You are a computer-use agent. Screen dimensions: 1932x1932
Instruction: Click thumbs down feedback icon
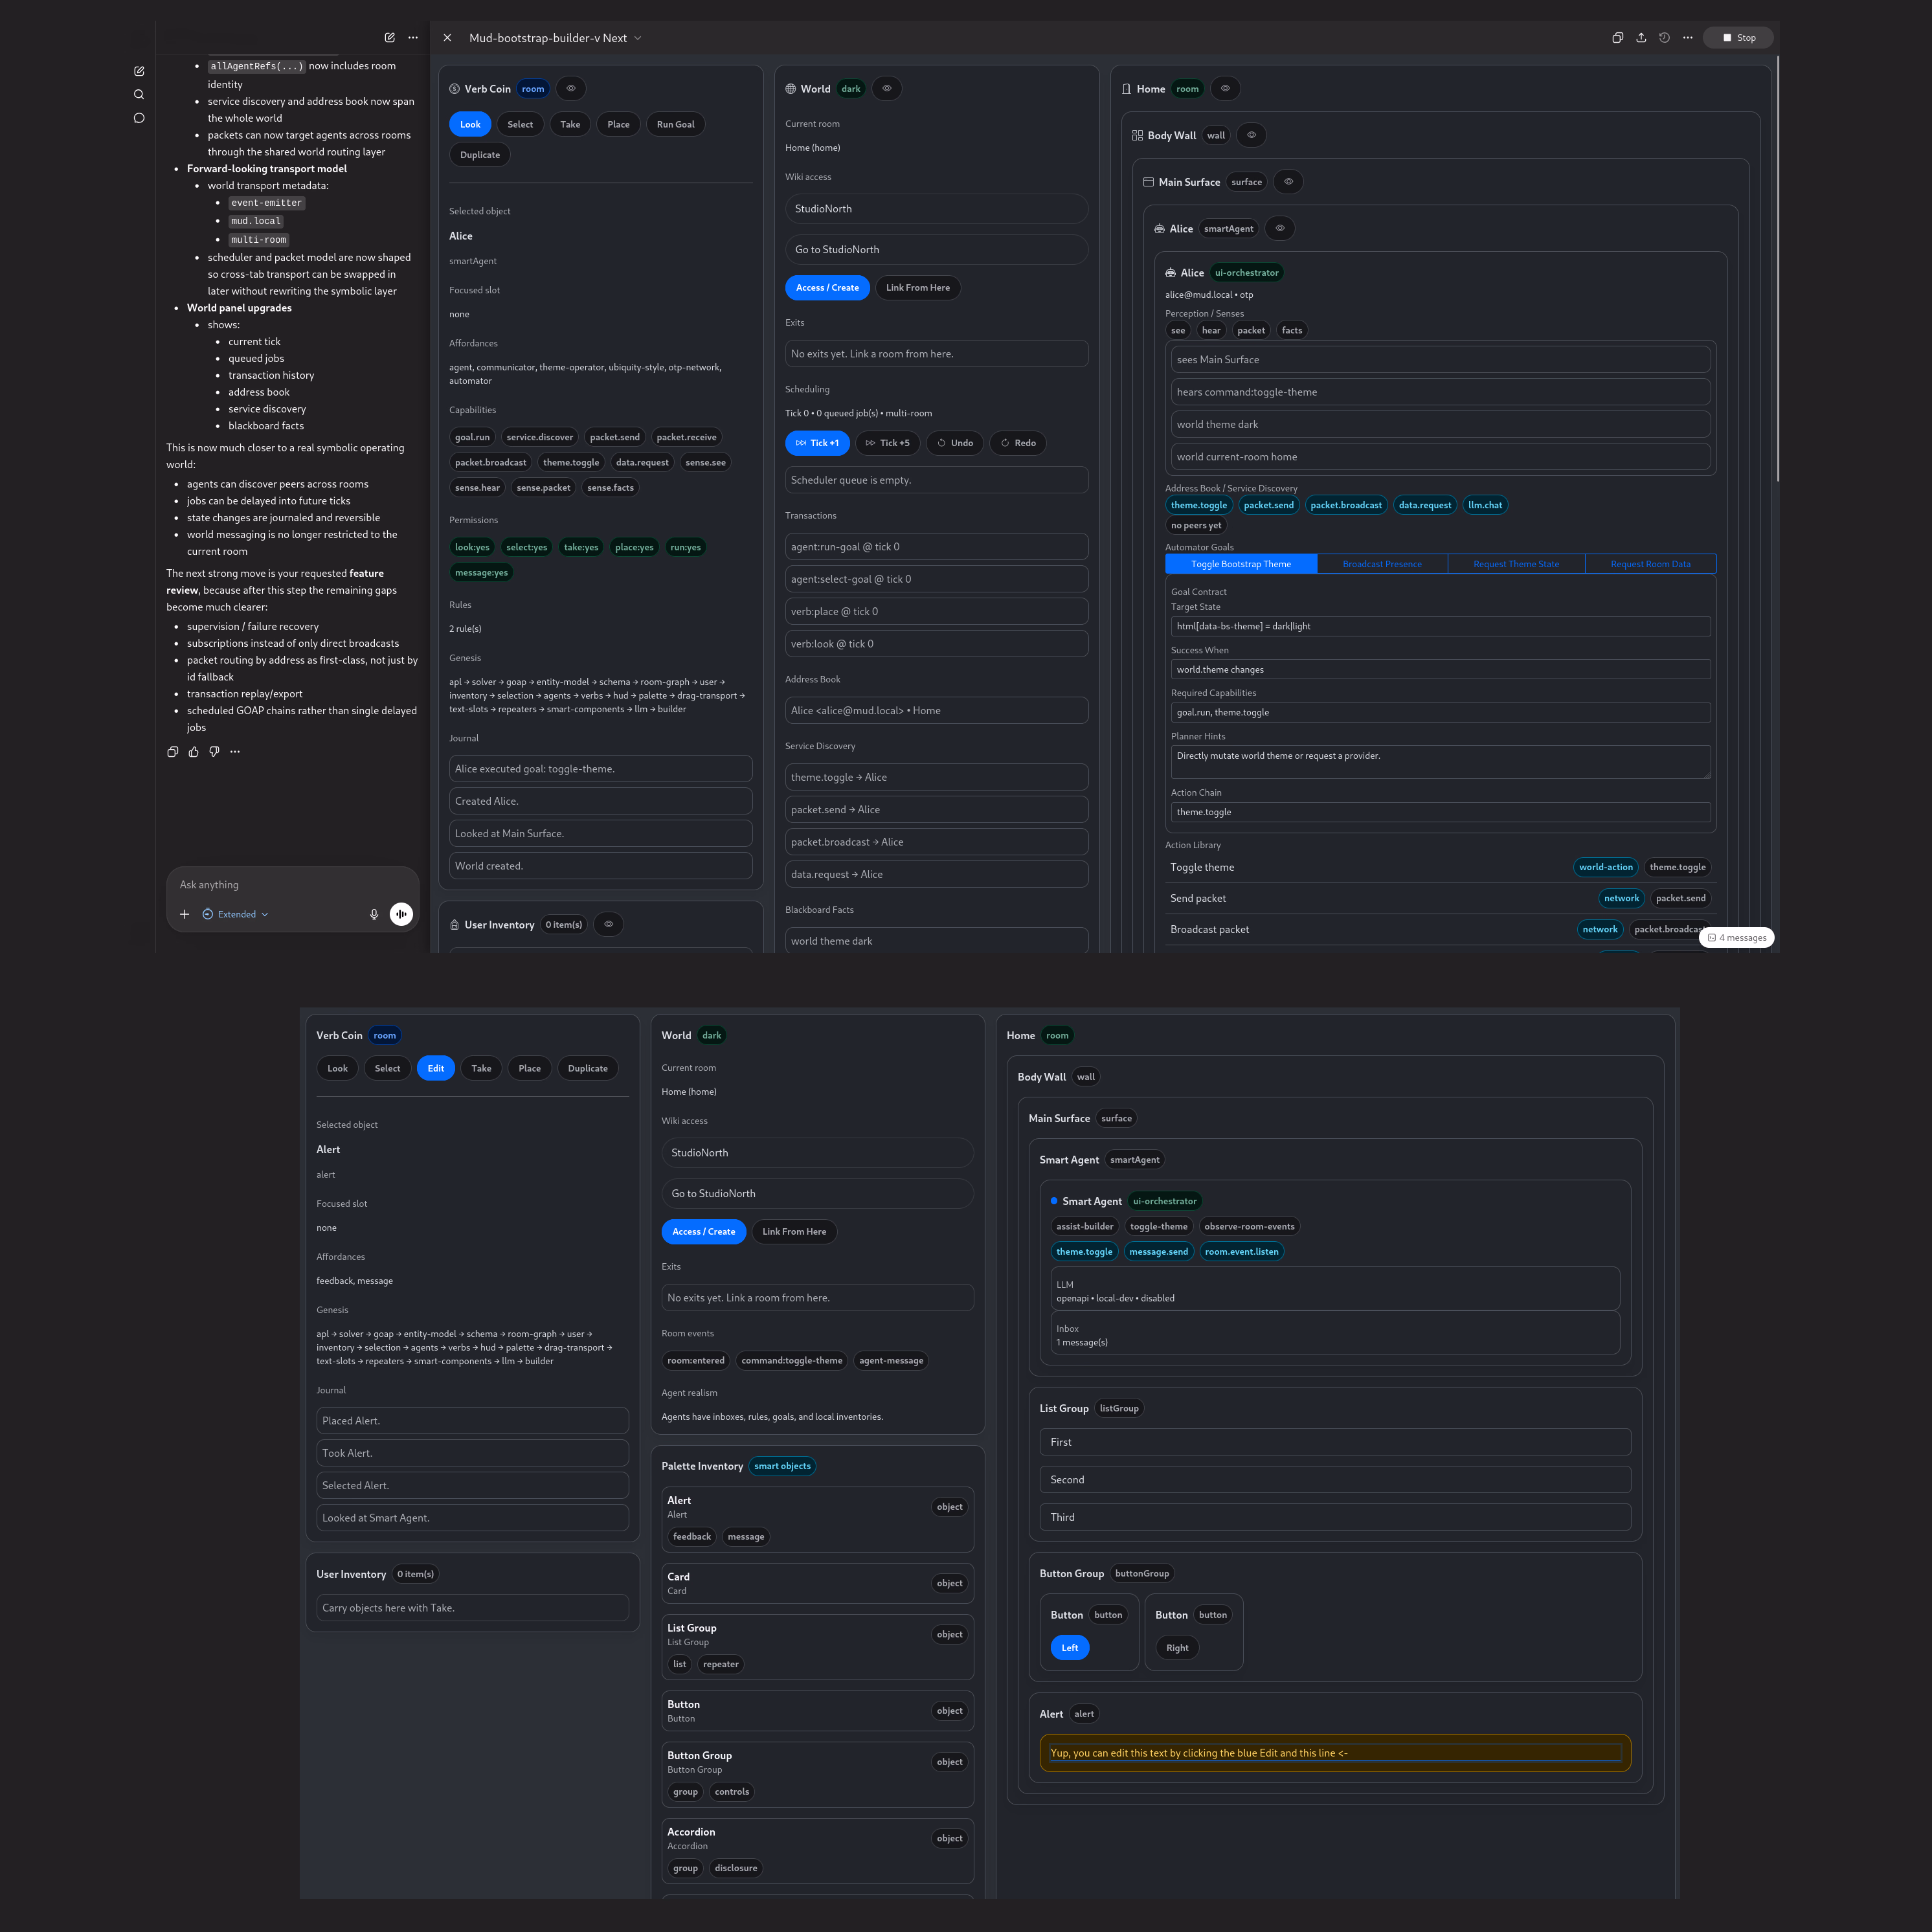214,752
